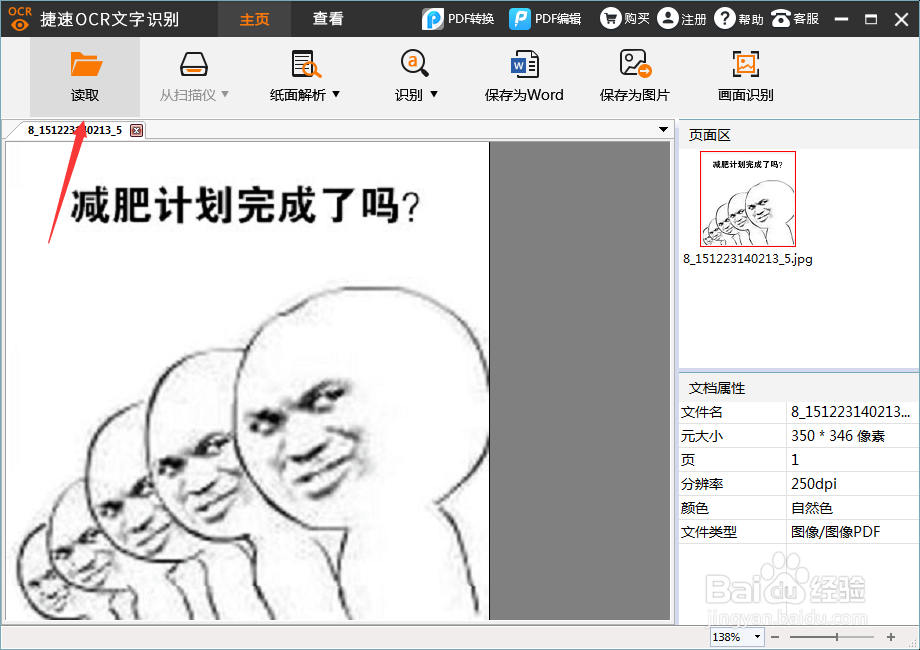Click the 元大小 property label
This screenshot has width=920, height=650.
click(x=702, y=436)
